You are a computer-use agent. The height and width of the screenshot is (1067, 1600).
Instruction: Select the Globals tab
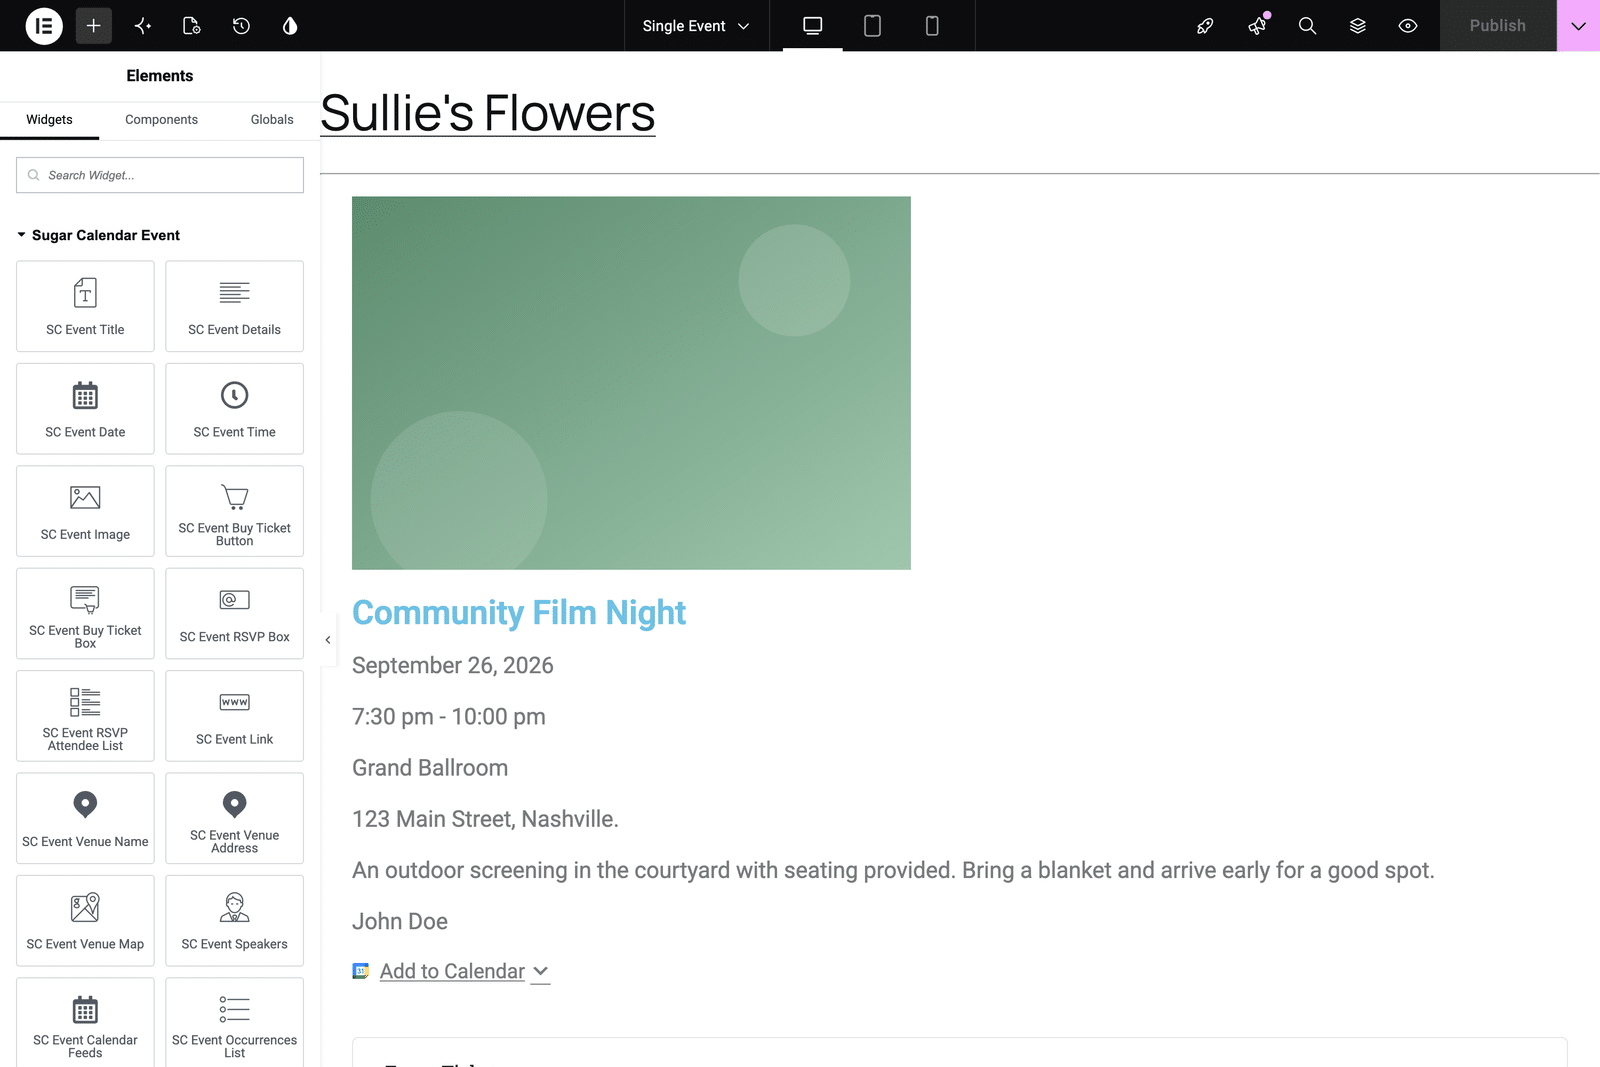coord(272,120)
